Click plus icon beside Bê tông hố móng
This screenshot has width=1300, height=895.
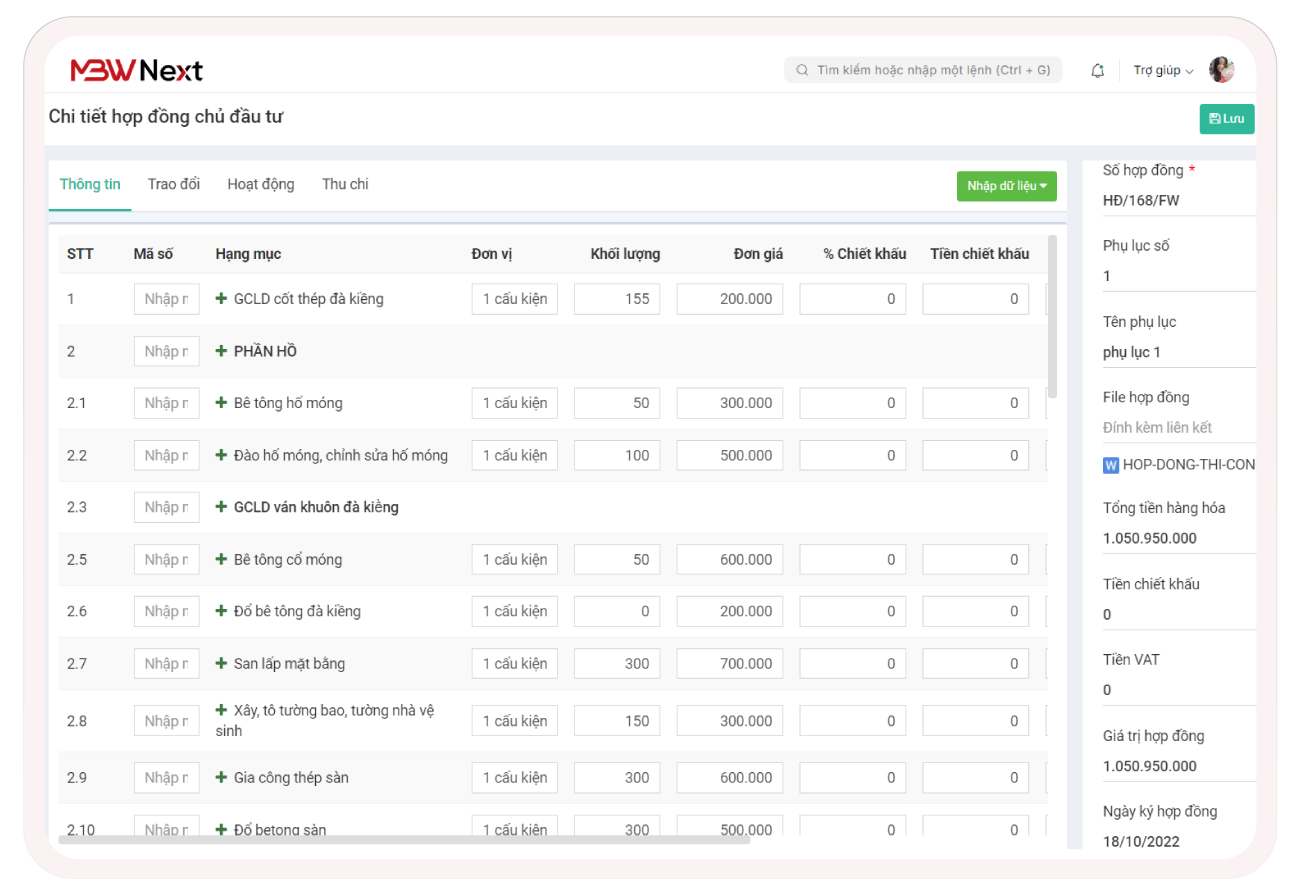pyautogui.click(x=222, y=403)
